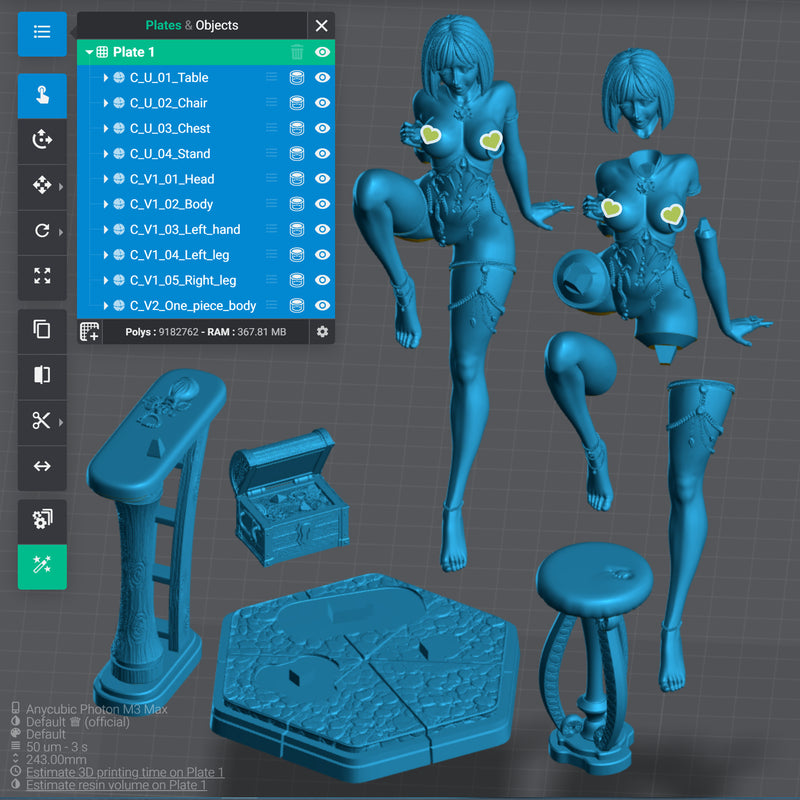Click the Duplicate objects icon

coord(42,330)
